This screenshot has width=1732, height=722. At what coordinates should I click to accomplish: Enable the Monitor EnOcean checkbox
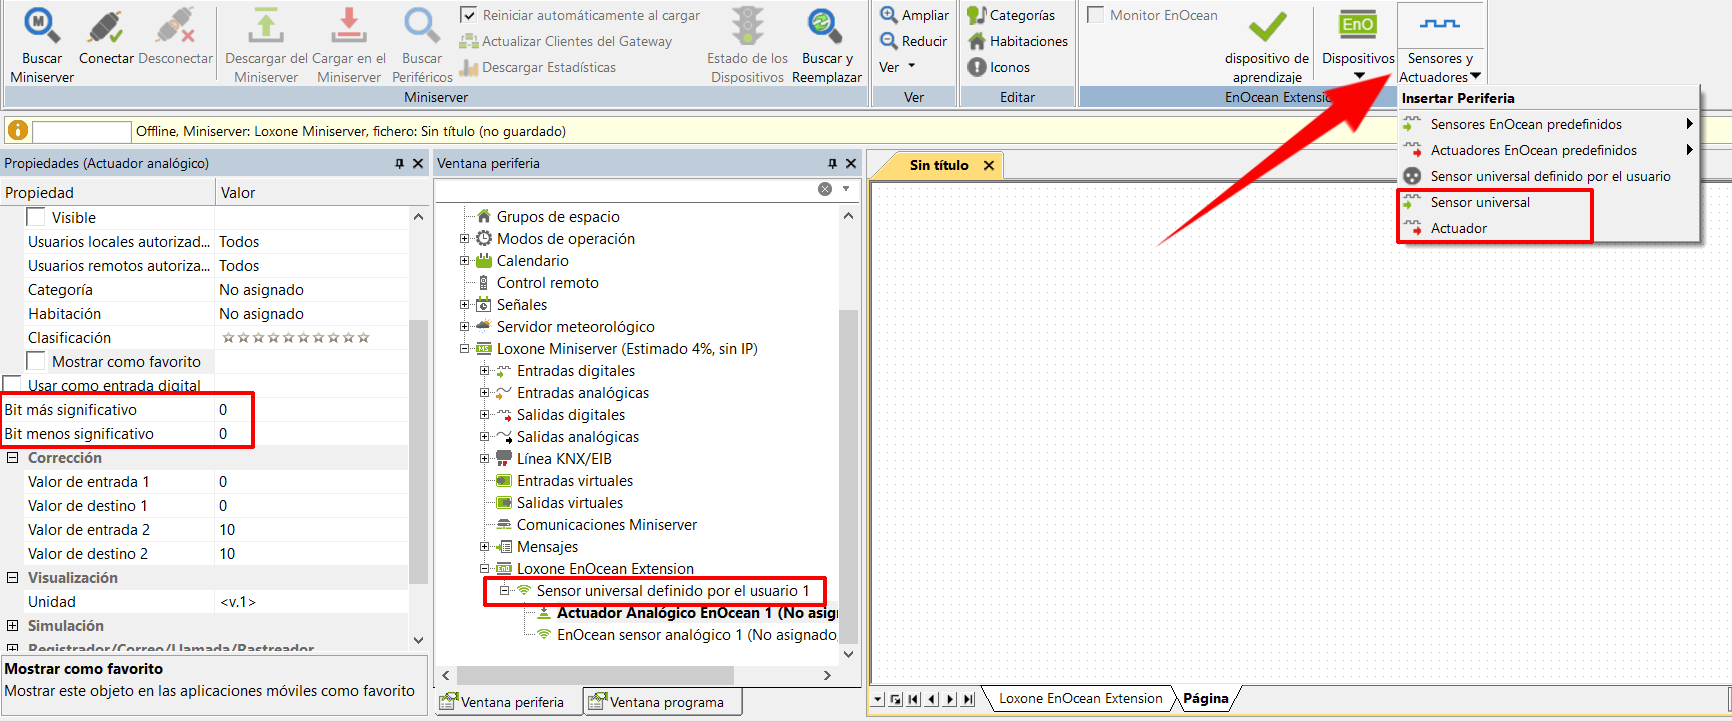click(x=1096, y=15)
